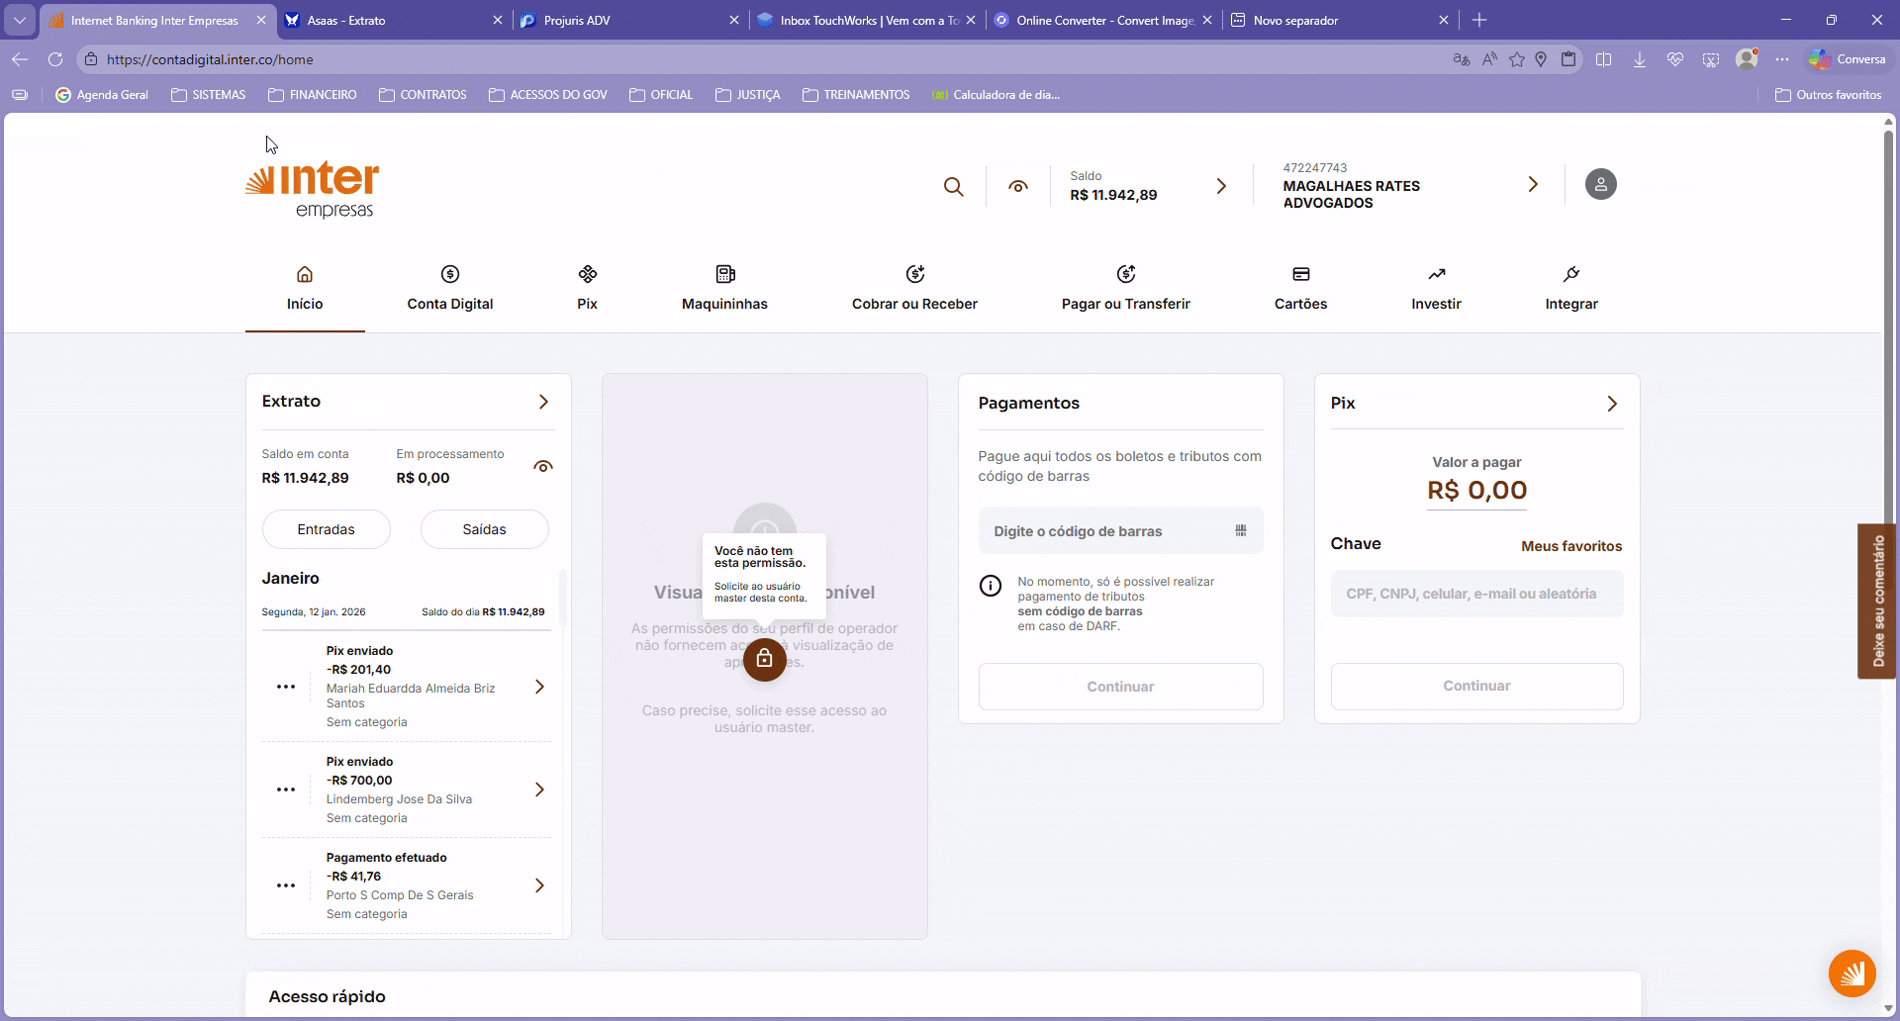Viewport: 1900px width, 1021px height.
Task: Open the orange Inter chat assistant button
Action: click(x=1851, y=973)
